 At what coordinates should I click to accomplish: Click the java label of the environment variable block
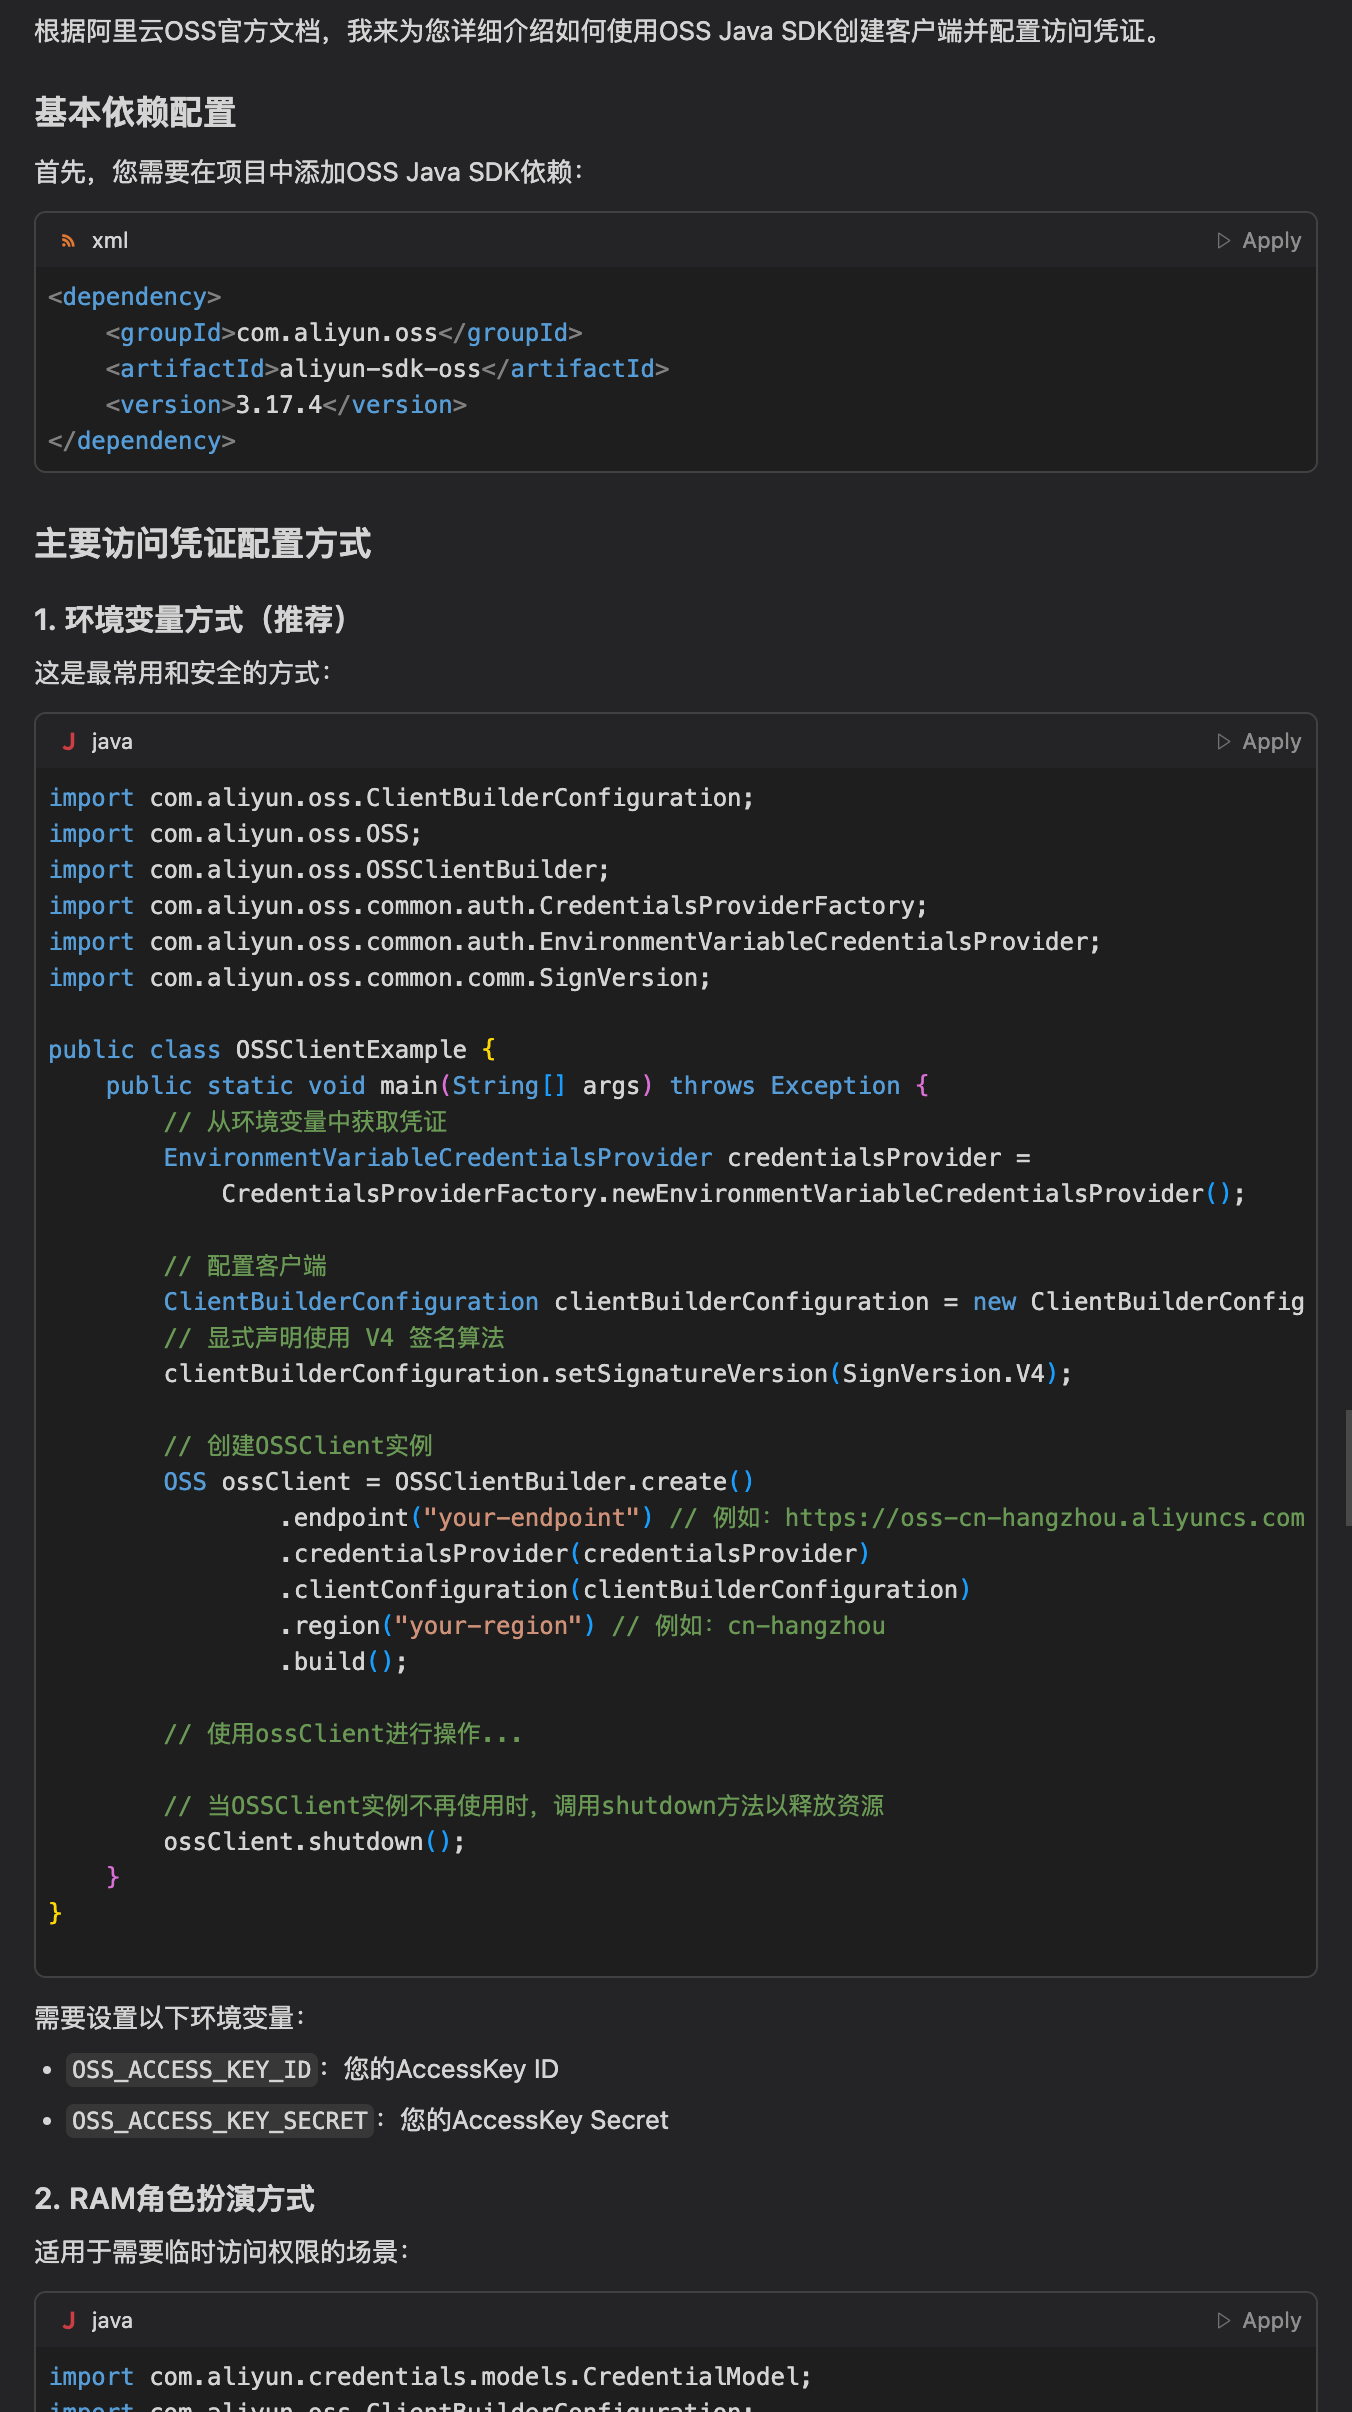112,742
